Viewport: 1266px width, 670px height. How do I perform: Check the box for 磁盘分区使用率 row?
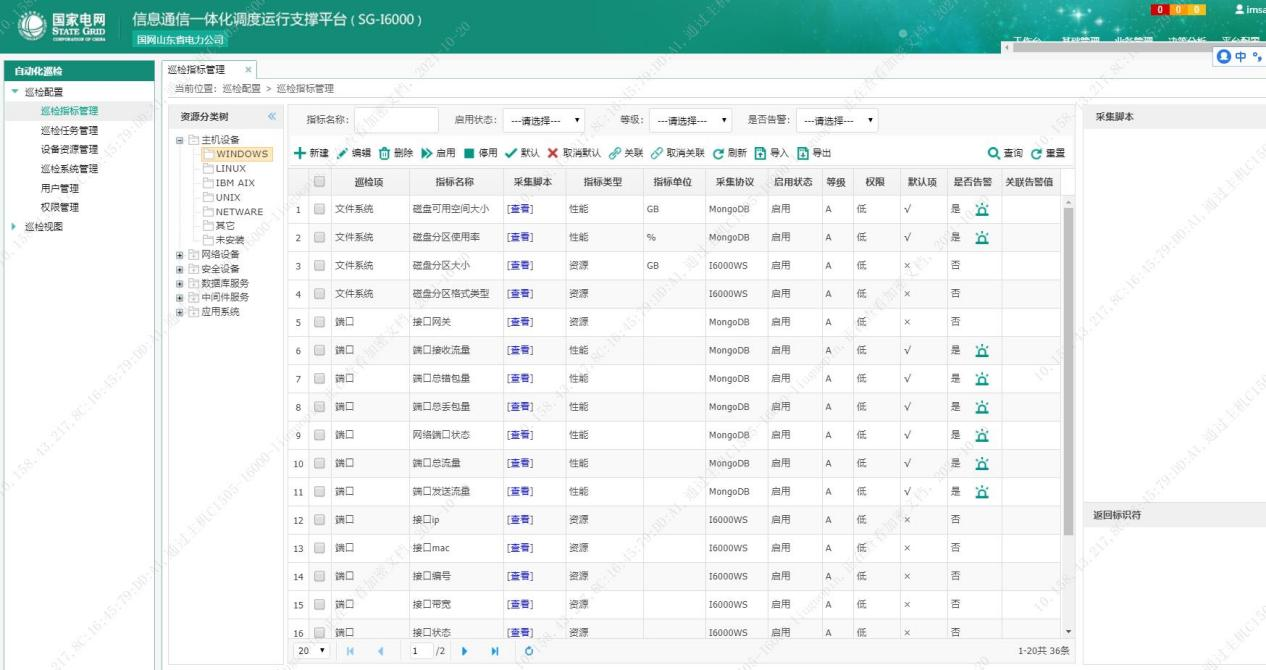320,238
